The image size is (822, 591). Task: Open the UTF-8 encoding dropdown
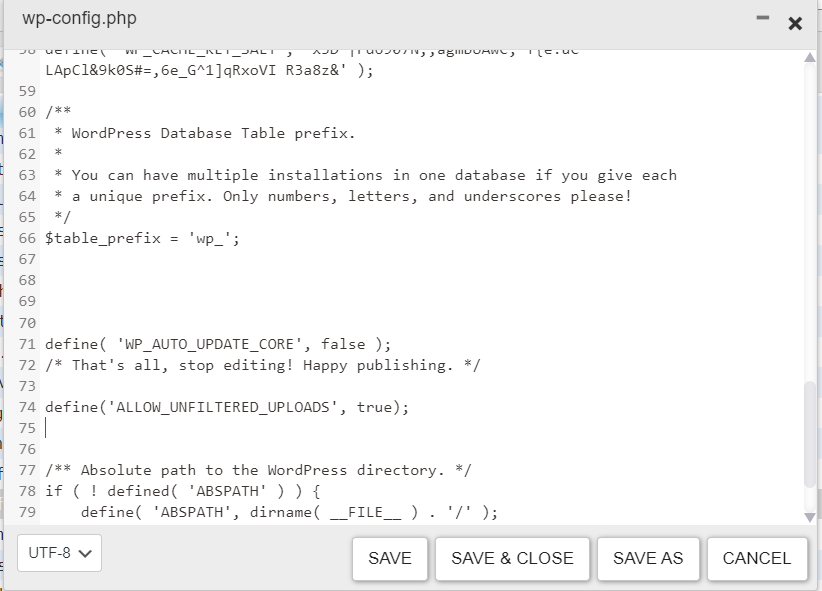click(60, 553)
